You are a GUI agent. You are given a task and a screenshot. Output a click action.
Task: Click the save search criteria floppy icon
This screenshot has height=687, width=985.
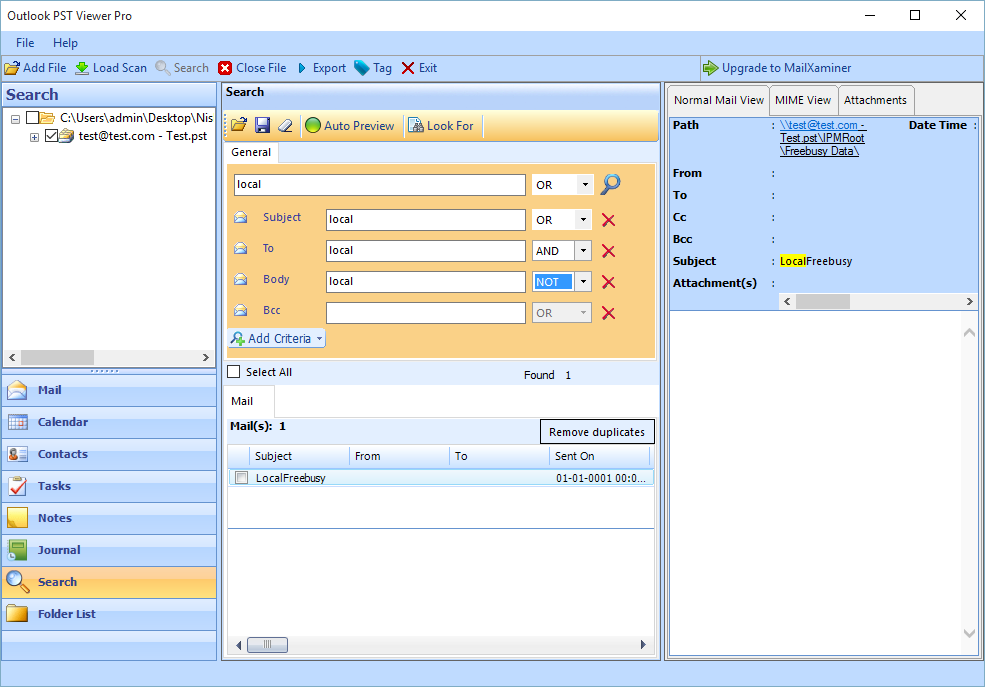[x=262, y=125]
